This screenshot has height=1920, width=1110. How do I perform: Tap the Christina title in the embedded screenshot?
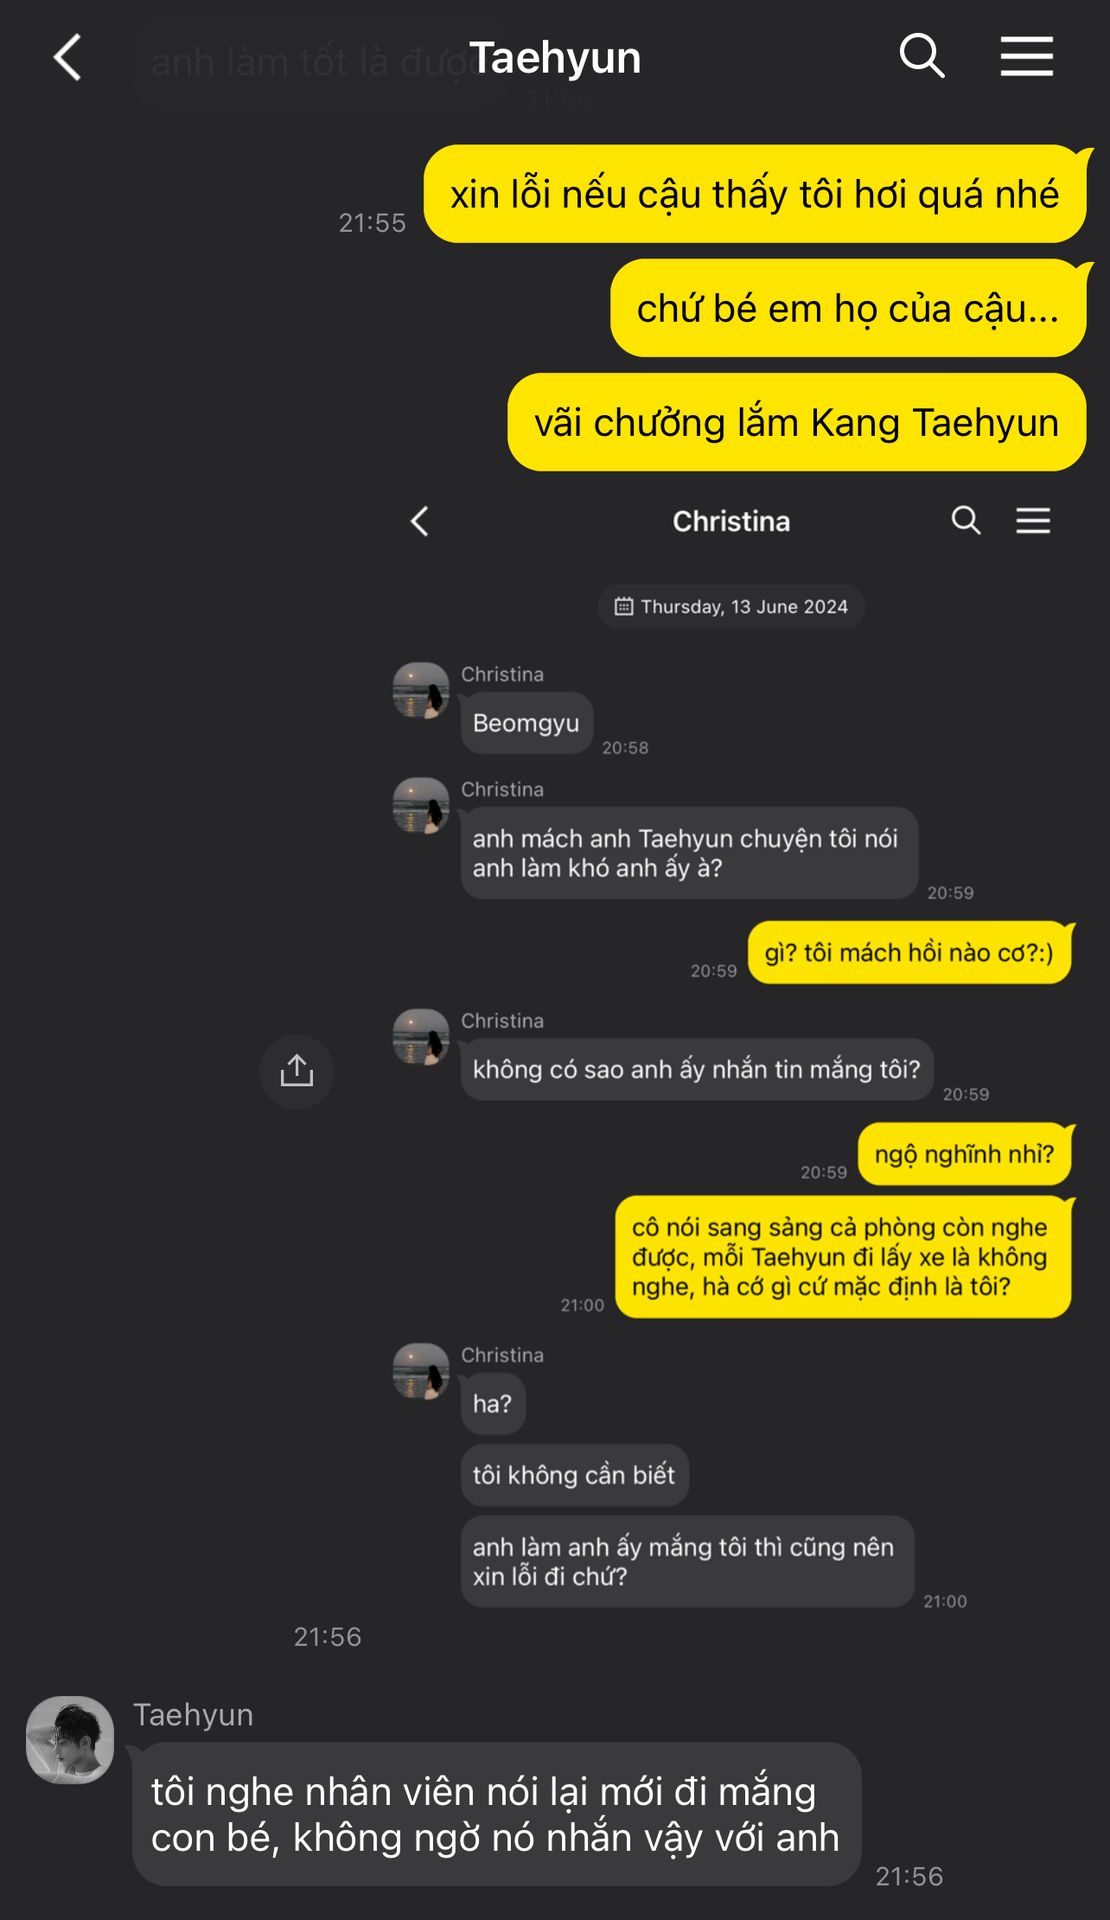[731, 521]
